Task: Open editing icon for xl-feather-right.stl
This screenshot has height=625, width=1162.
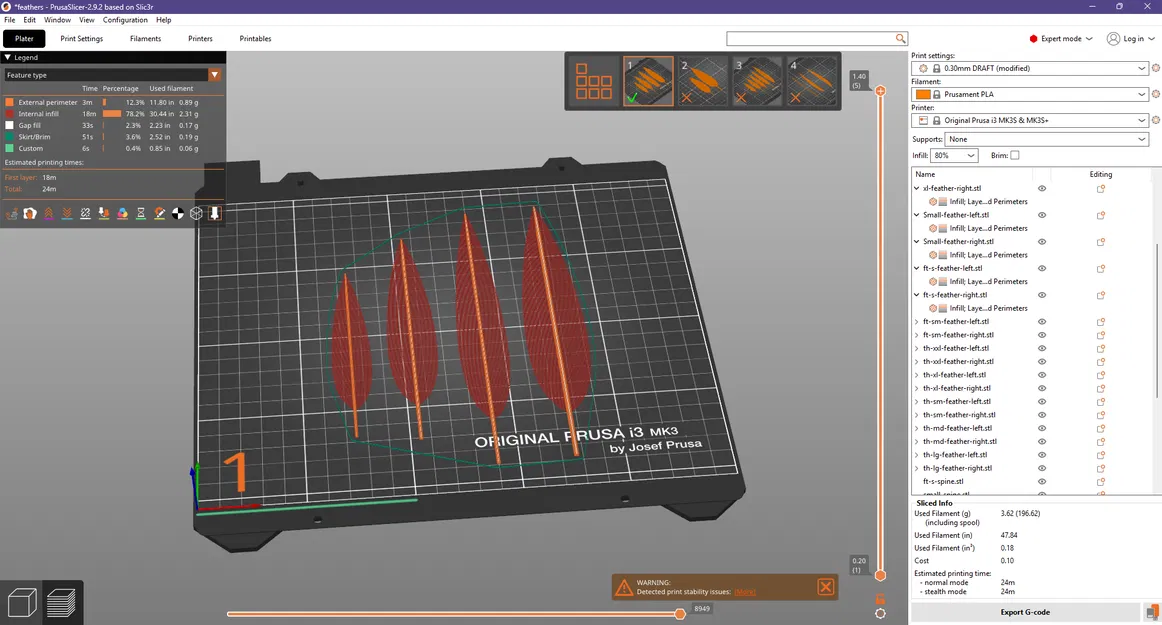Action: (x=1100, y=188)
